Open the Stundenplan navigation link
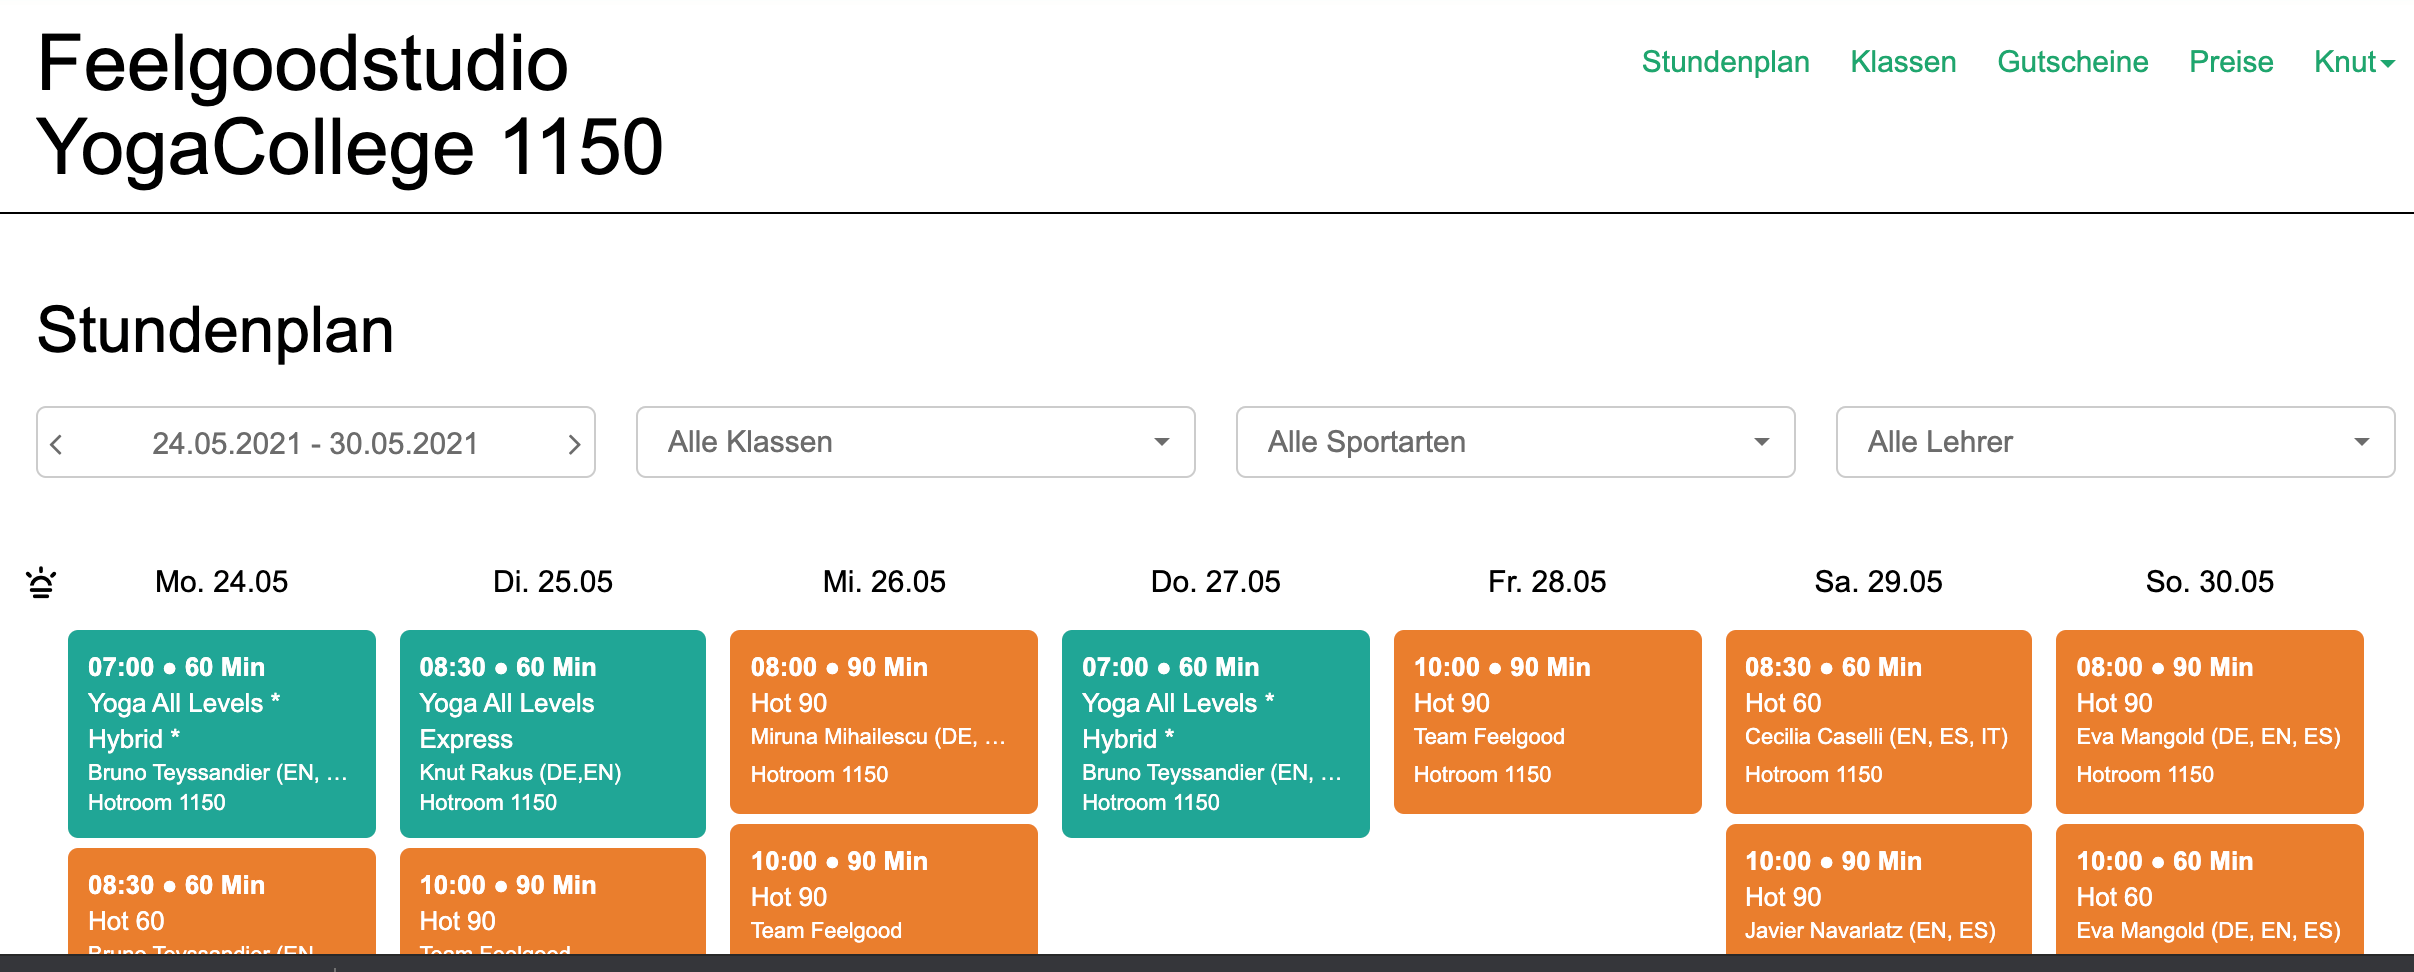 tap(1725, 62)
